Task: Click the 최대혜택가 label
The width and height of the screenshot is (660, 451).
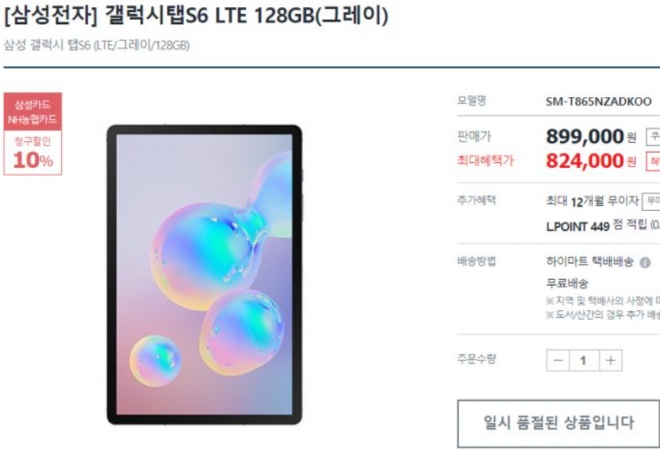Action: tap(485, 160)
